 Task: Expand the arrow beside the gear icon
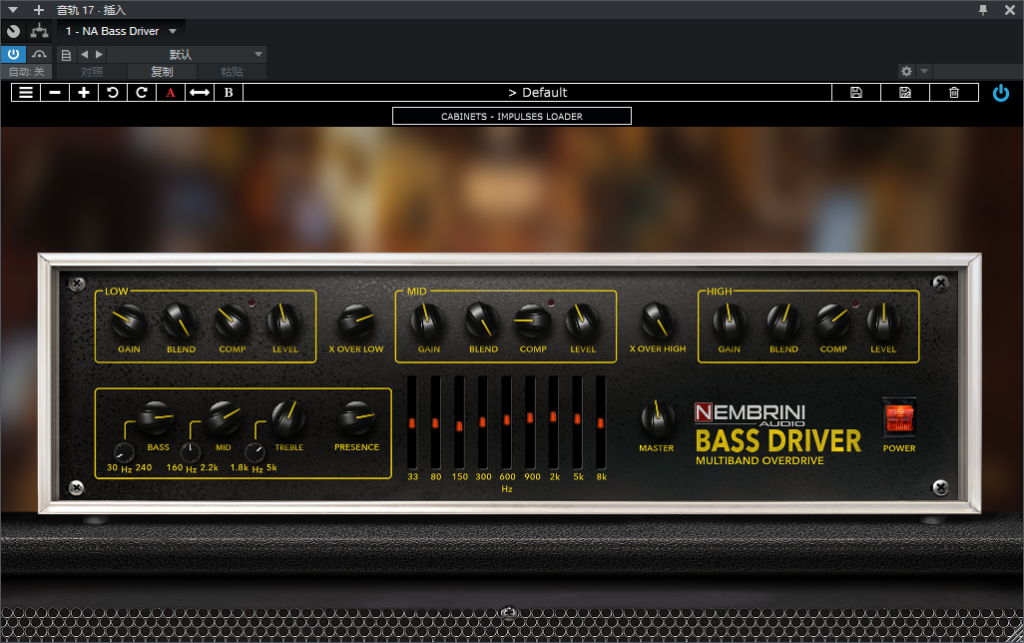(924, 71)
